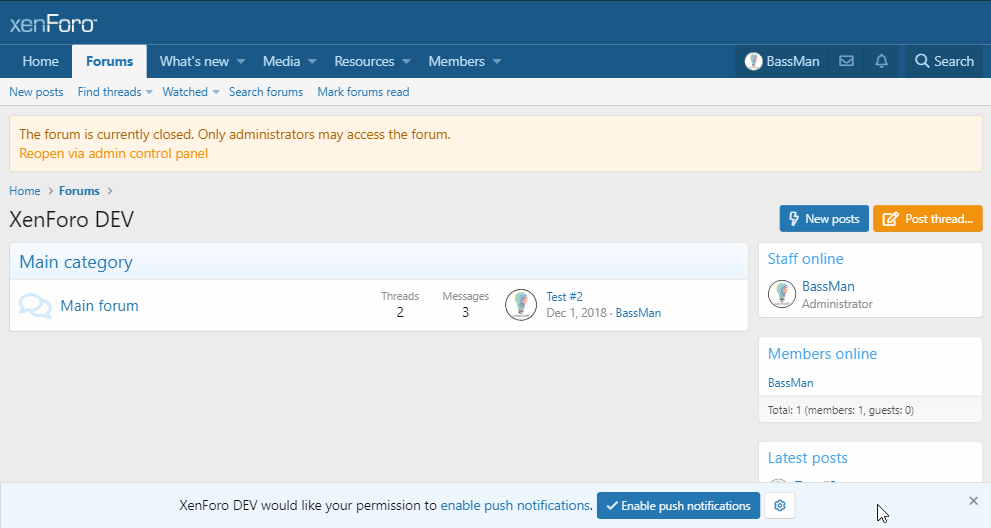The height and width of the screenshot is (528, 991).
Task: Click the XenForo logo
Action: point(53,24)
